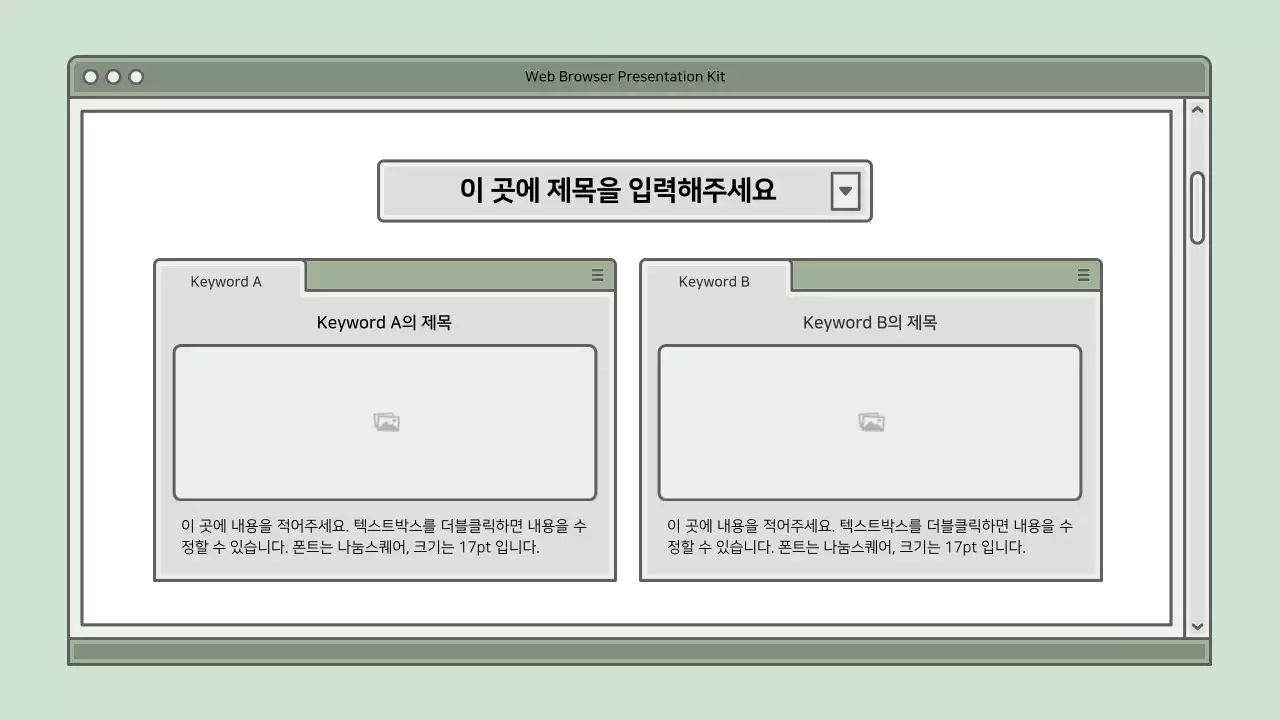Select the Keyword B tab

(713, 281)
